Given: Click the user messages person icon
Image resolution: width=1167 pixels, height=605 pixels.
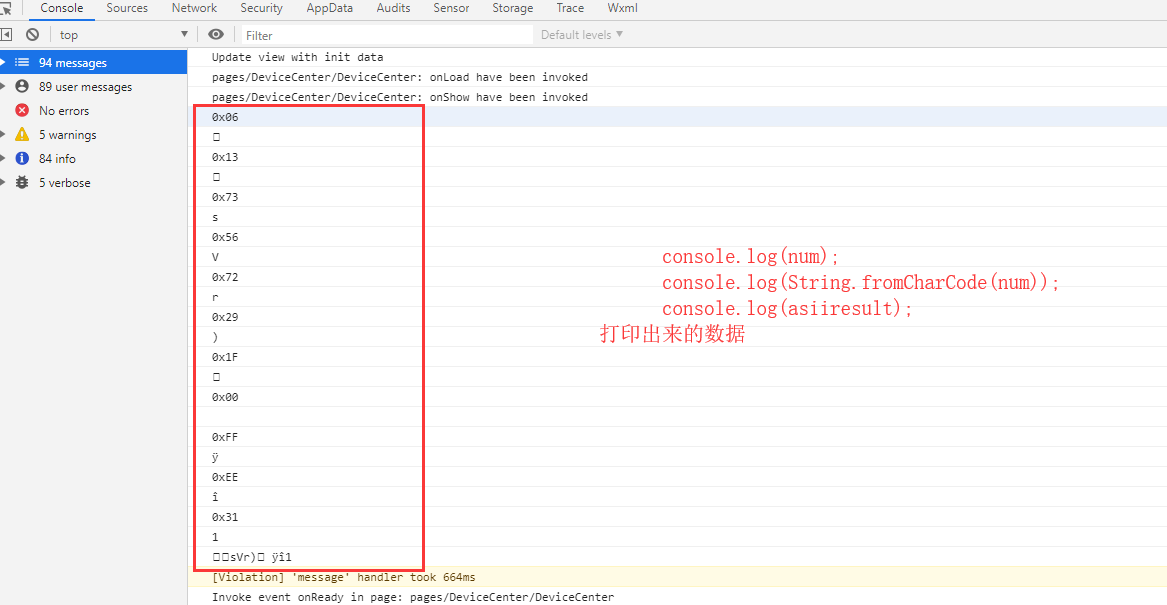Looking at the screenshot, I should (x=22, y=86).
